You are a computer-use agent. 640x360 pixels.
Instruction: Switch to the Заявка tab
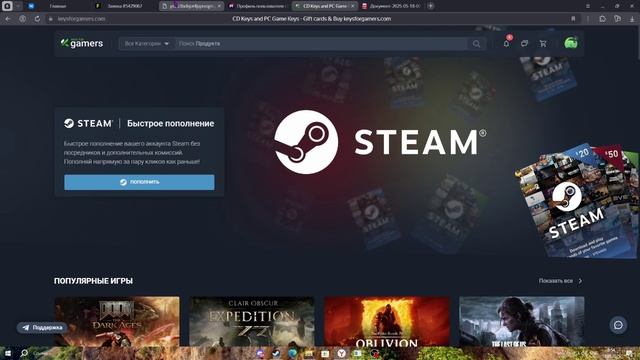pyautogui.click(x=124, y=6)
